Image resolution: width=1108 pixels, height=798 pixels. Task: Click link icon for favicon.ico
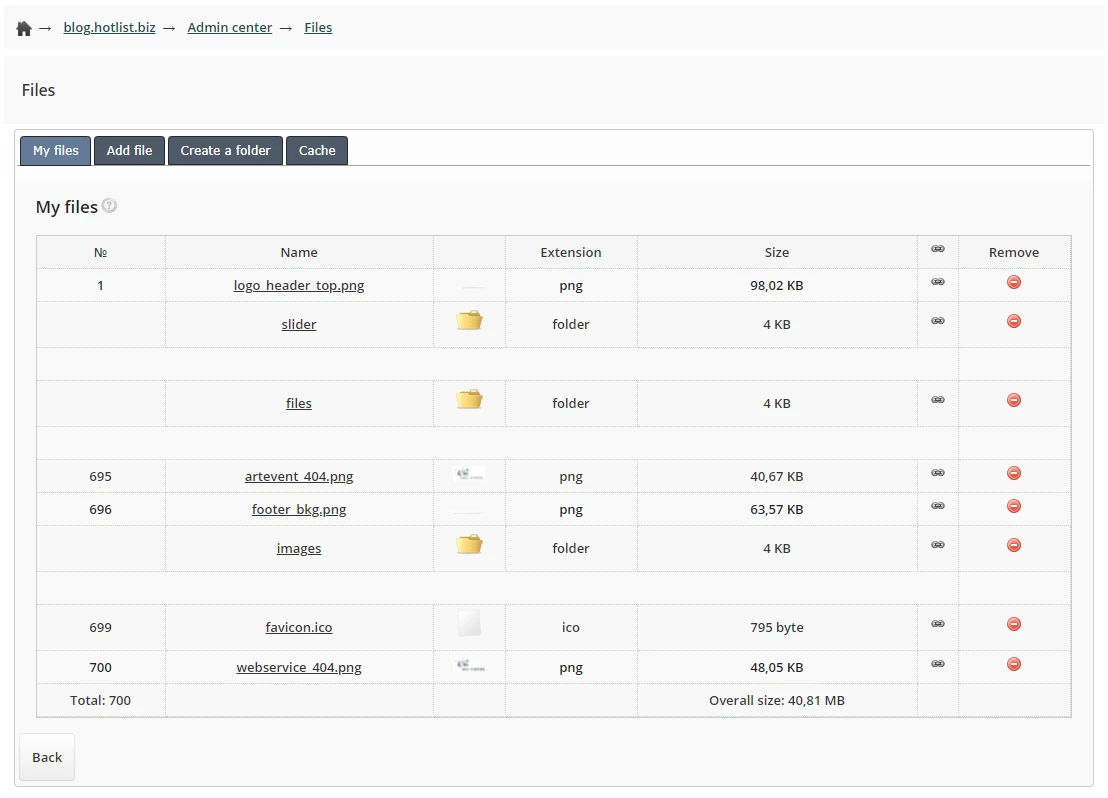pyautogui.click(x=938, y=624)
